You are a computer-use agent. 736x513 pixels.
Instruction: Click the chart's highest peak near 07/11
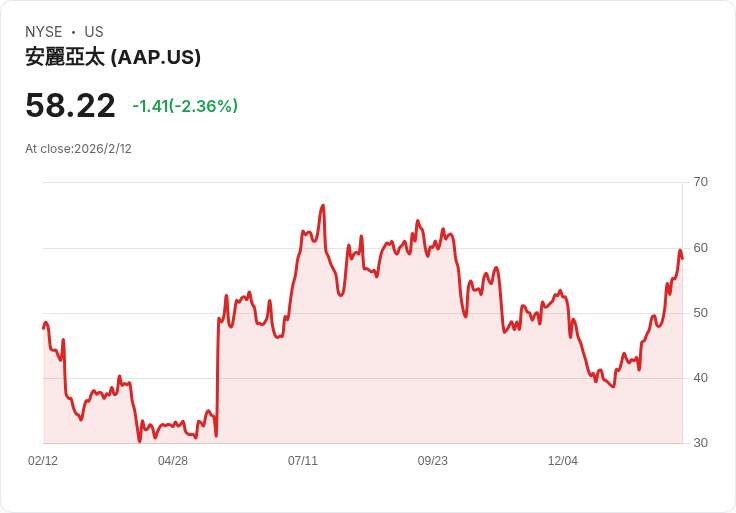[x=323, y=206]
